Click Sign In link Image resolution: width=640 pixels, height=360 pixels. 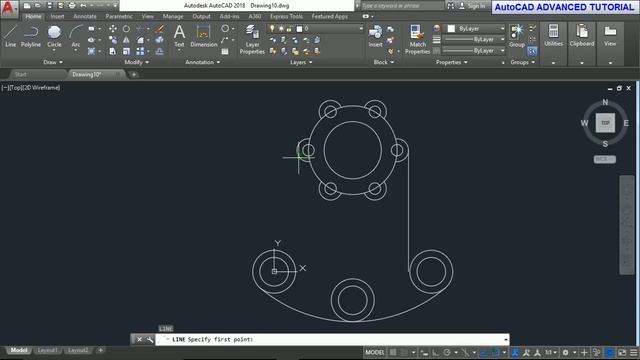pos(476,6)
